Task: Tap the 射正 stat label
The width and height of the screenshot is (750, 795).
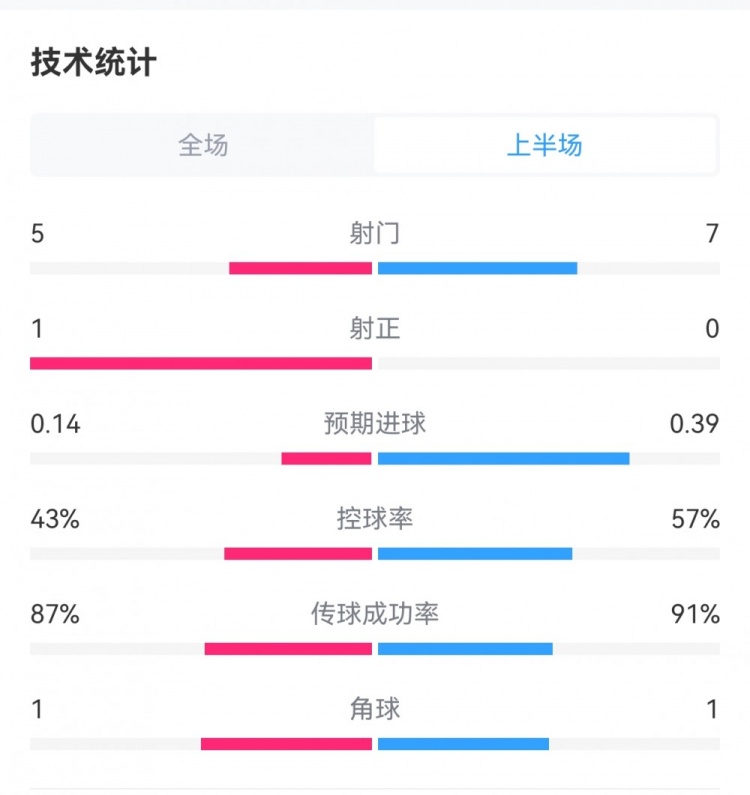Action: [375, 329]
